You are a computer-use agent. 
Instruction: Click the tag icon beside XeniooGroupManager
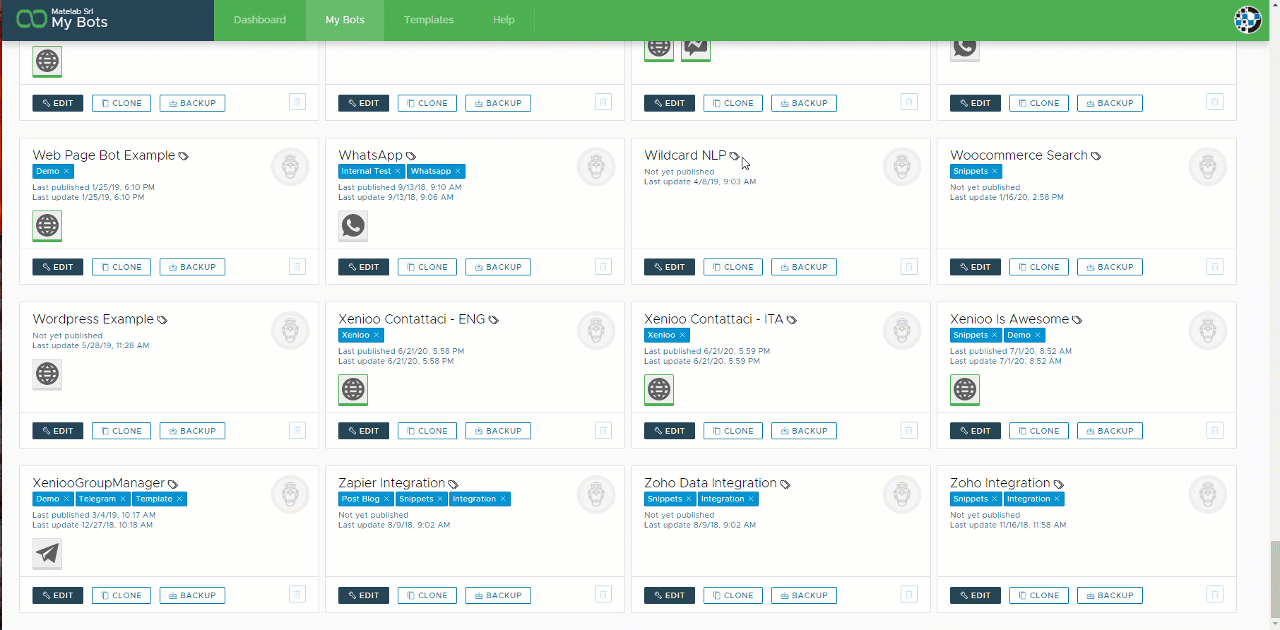173,484
